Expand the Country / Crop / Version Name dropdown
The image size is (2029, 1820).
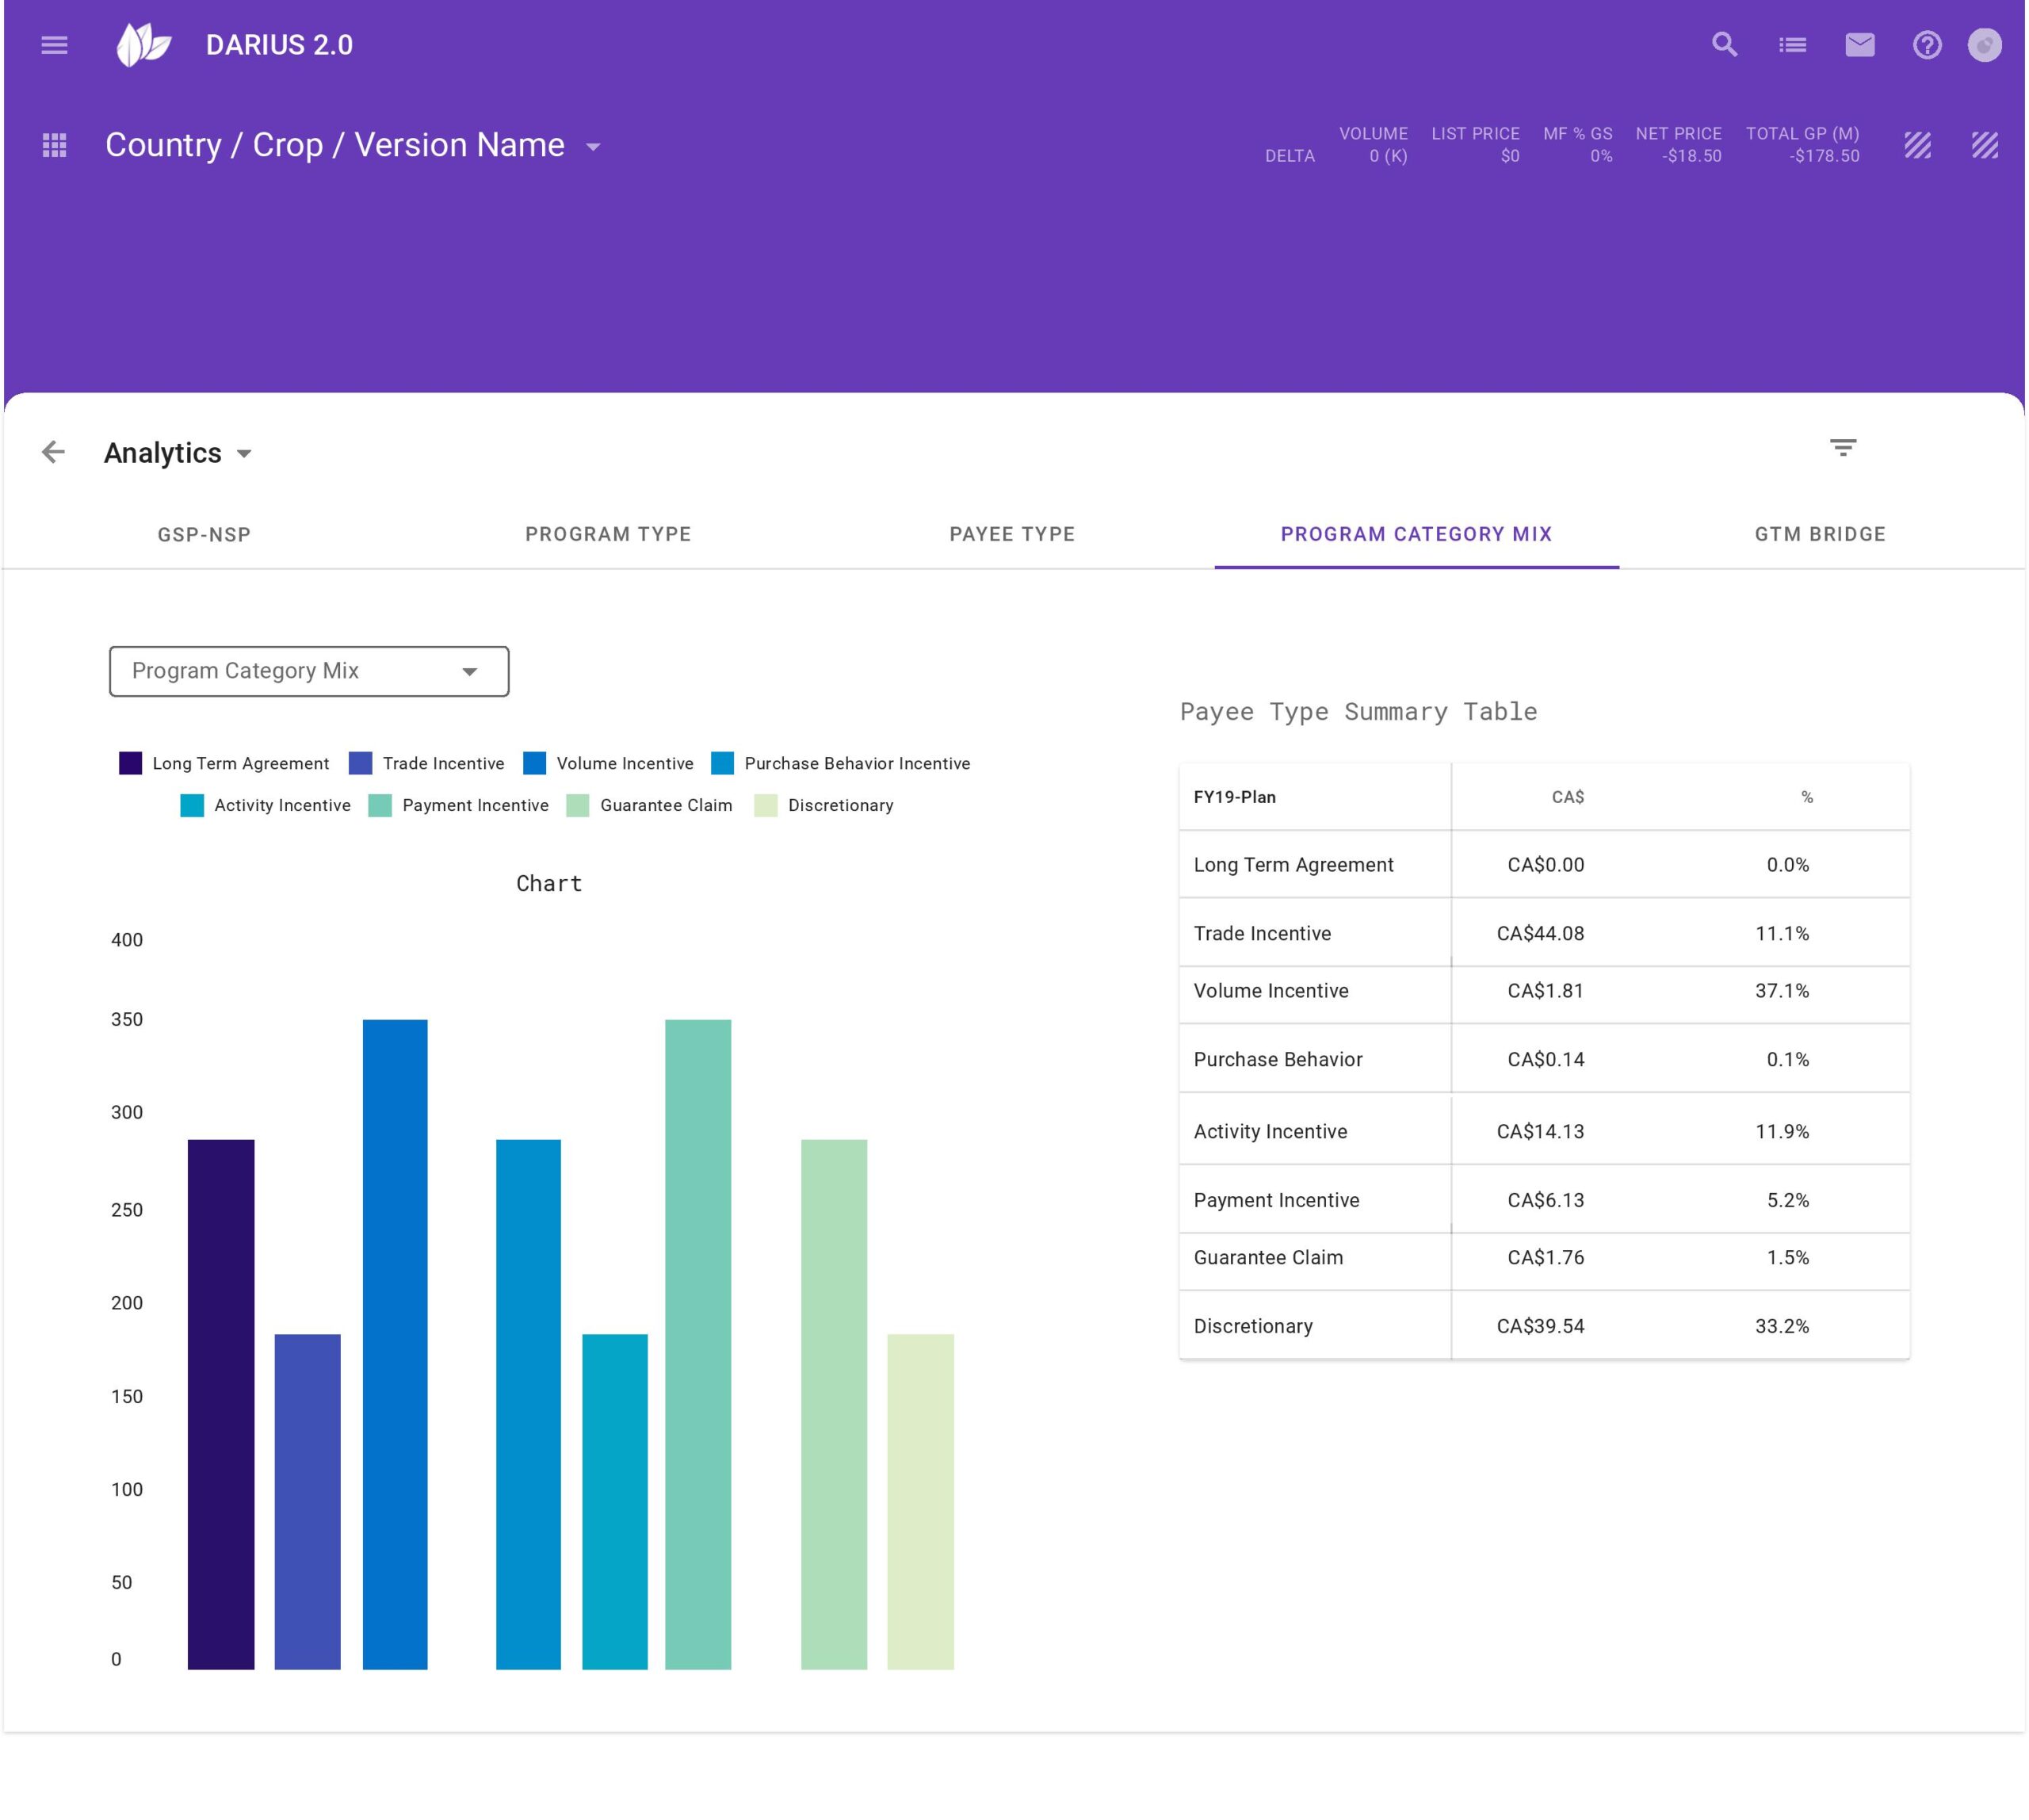(593, 147)
